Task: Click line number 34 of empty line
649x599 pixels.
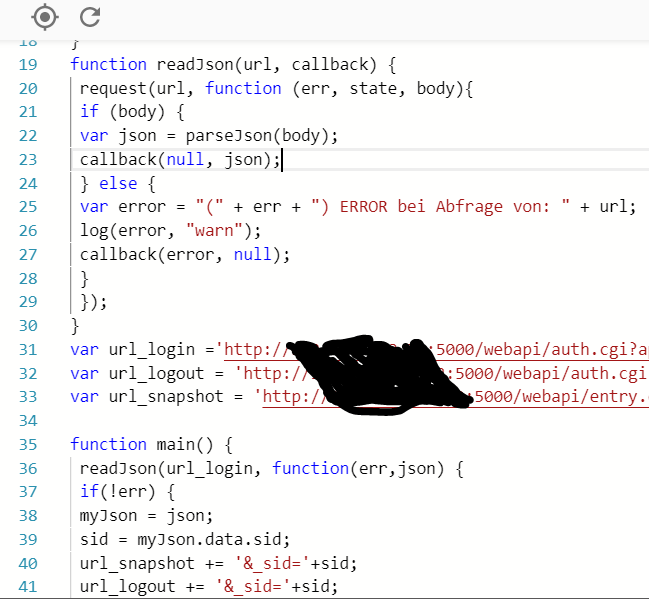Action: [x=28, y=421]
